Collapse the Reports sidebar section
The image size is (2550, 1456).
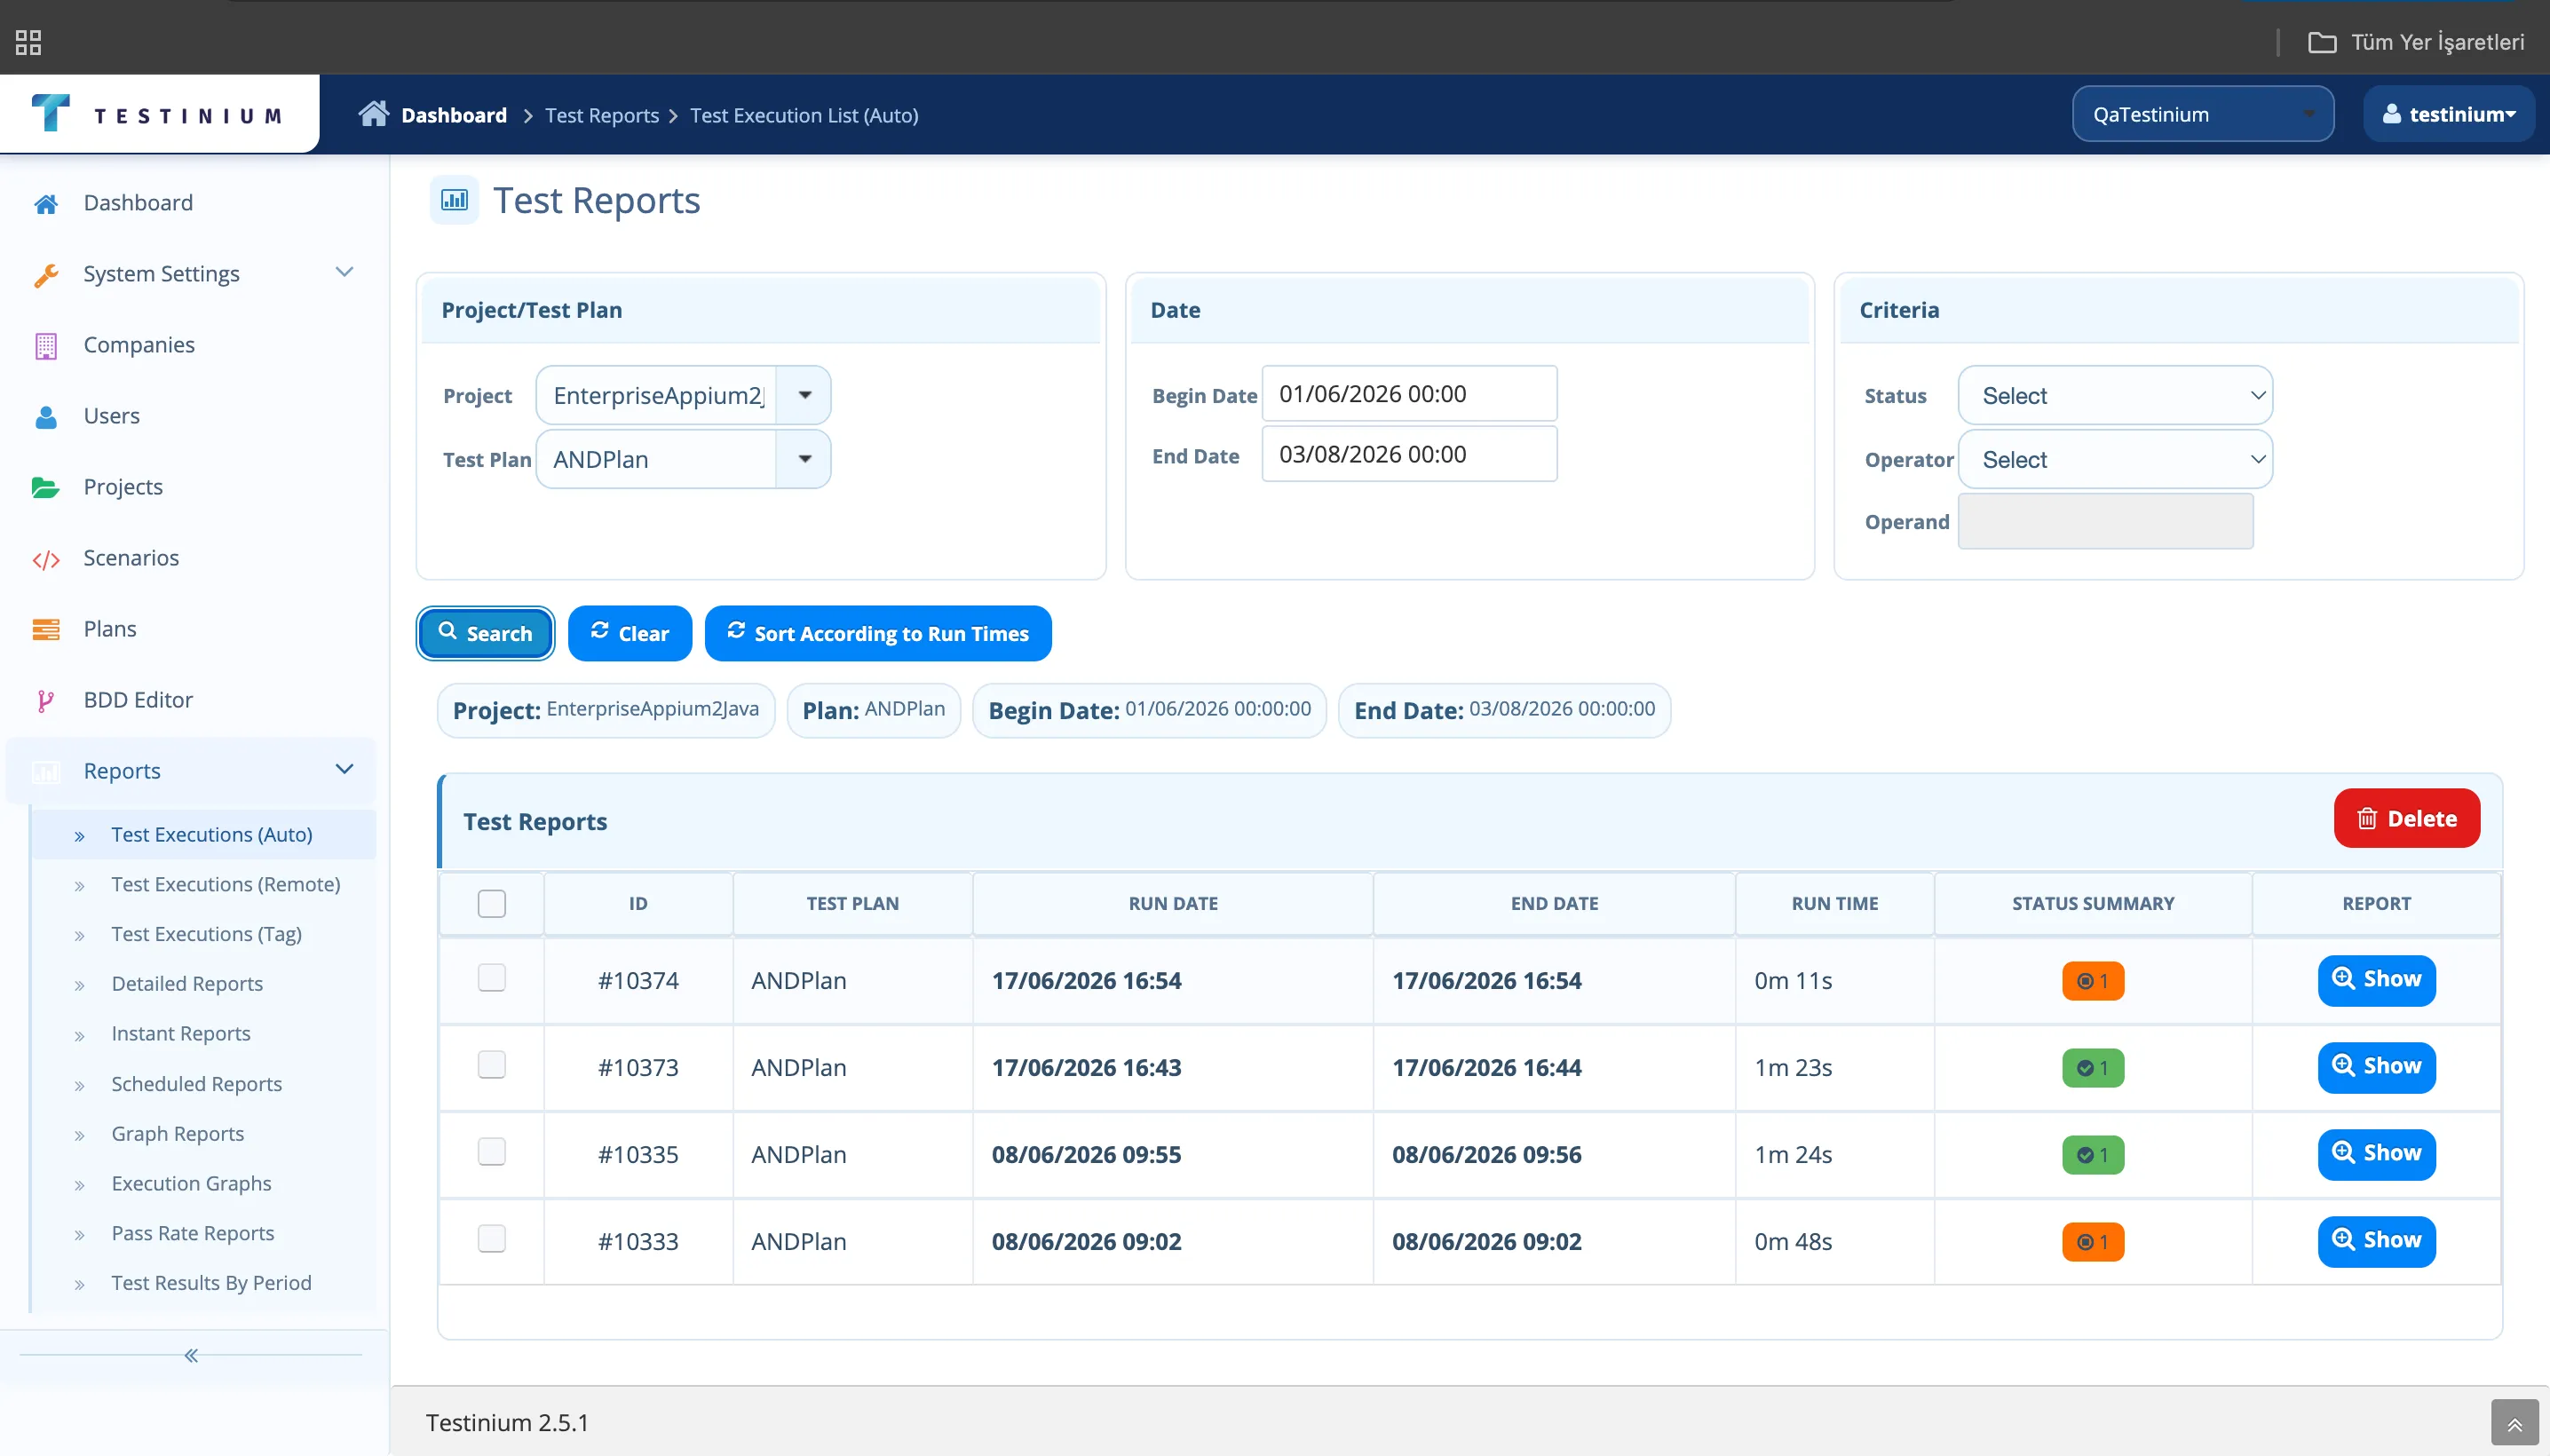click(344, 769)
